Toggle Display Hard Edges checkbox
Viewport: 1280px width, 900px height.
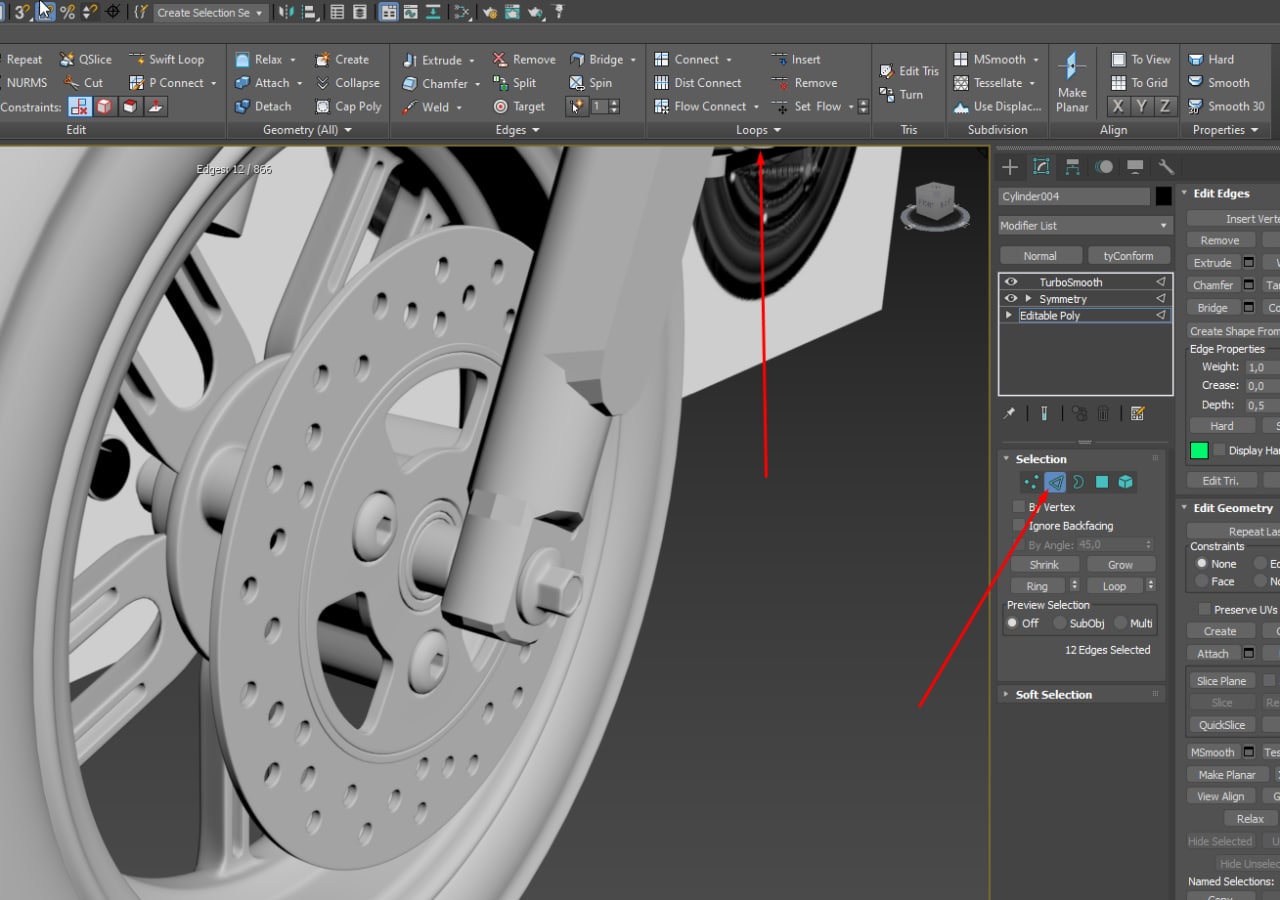click(x=1219, y=450)
